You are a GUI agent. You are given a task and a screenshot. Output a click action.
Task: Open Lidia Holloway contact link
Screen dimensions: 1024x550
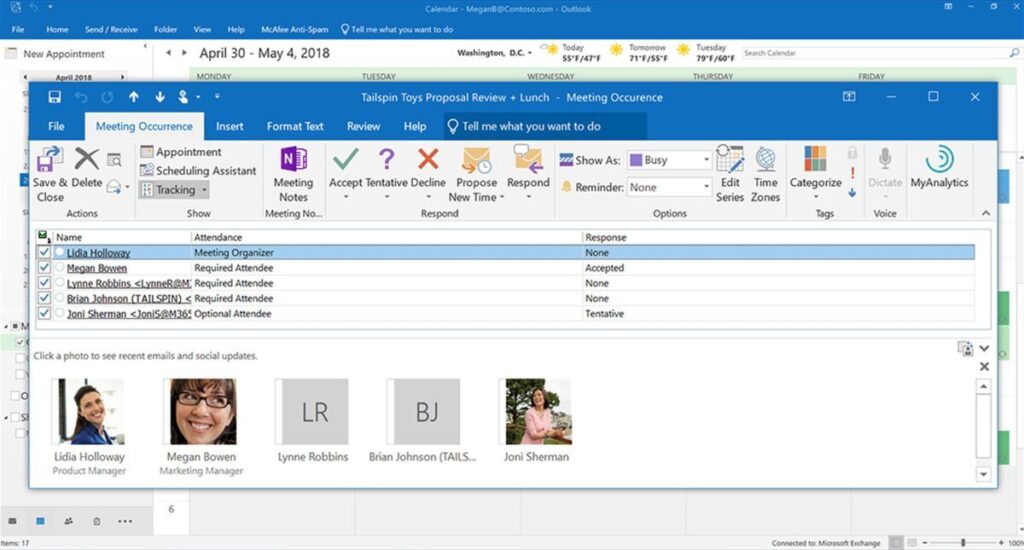click(98, 253)
